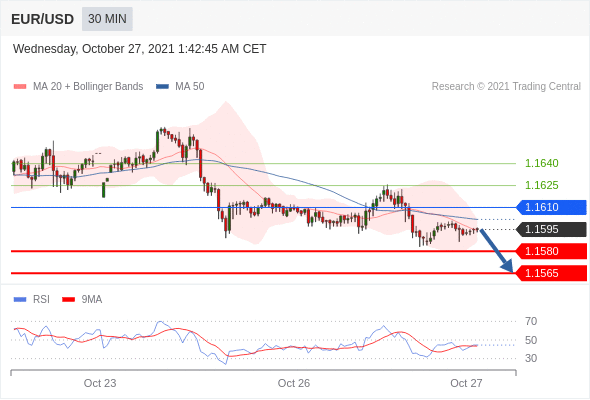Viewport: 590px width, 400px height.
Task: Select the blue 1.1610 pivot price tag
Action: coord(551,207)
